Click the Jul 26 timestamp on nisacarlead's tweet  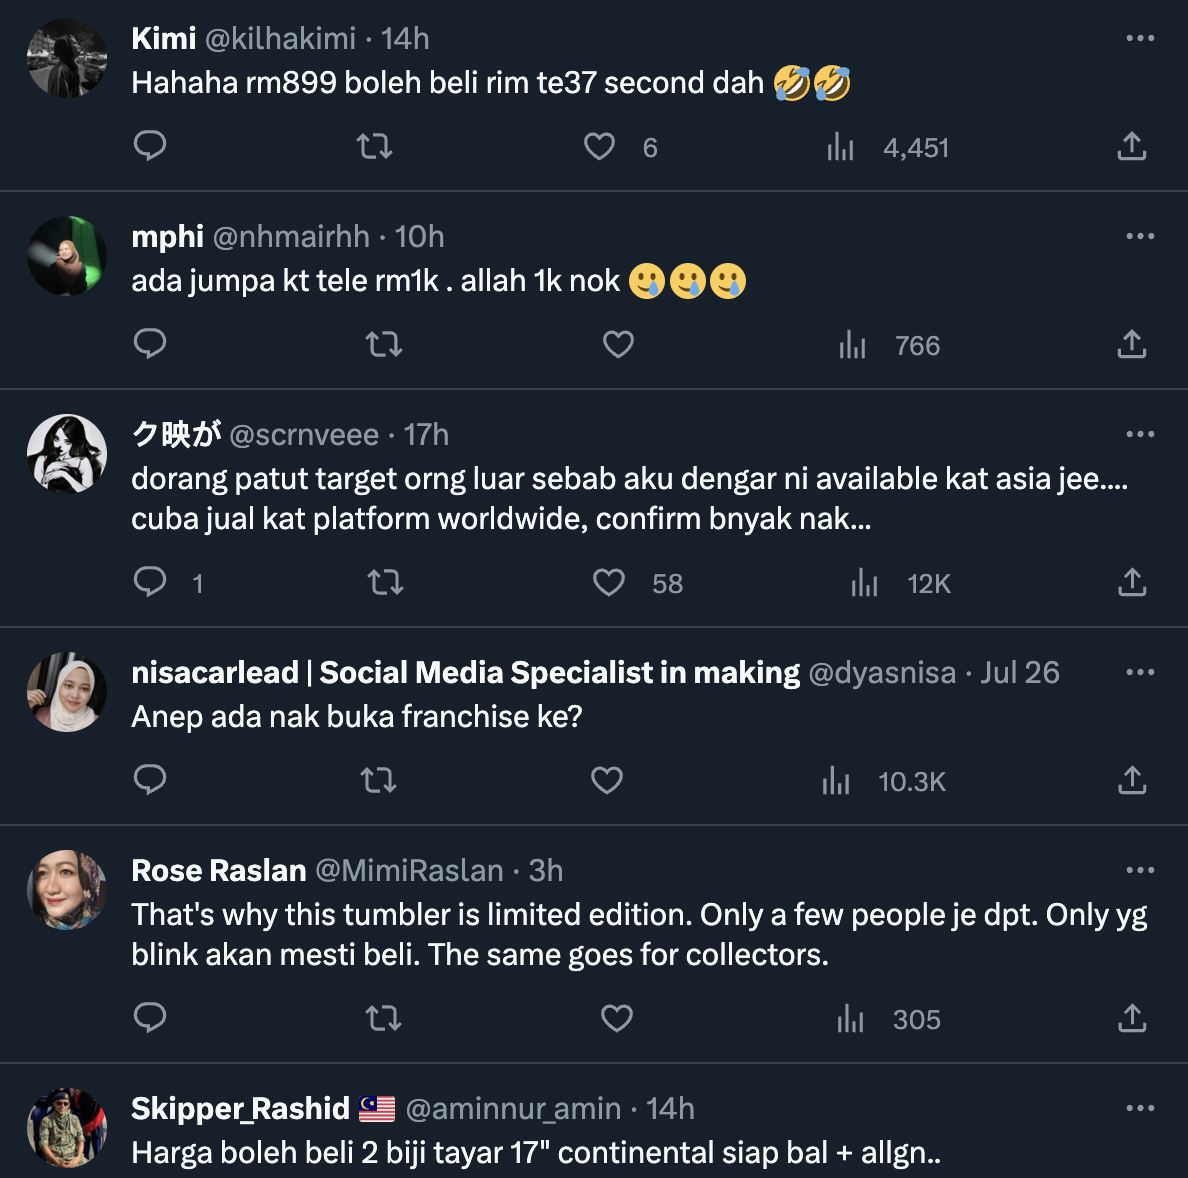[x=1019, y=673]
